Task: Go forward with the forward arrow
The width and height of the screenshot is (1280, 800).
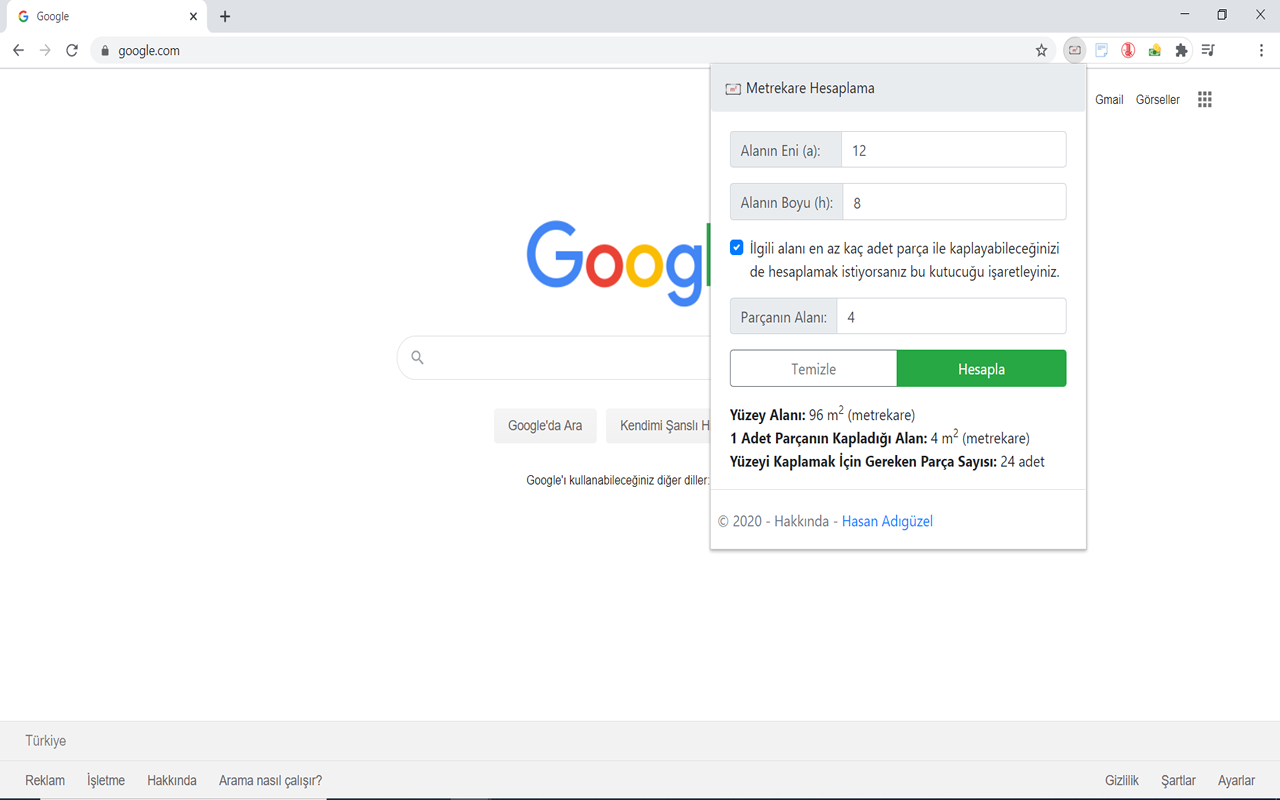Action: 45,50
